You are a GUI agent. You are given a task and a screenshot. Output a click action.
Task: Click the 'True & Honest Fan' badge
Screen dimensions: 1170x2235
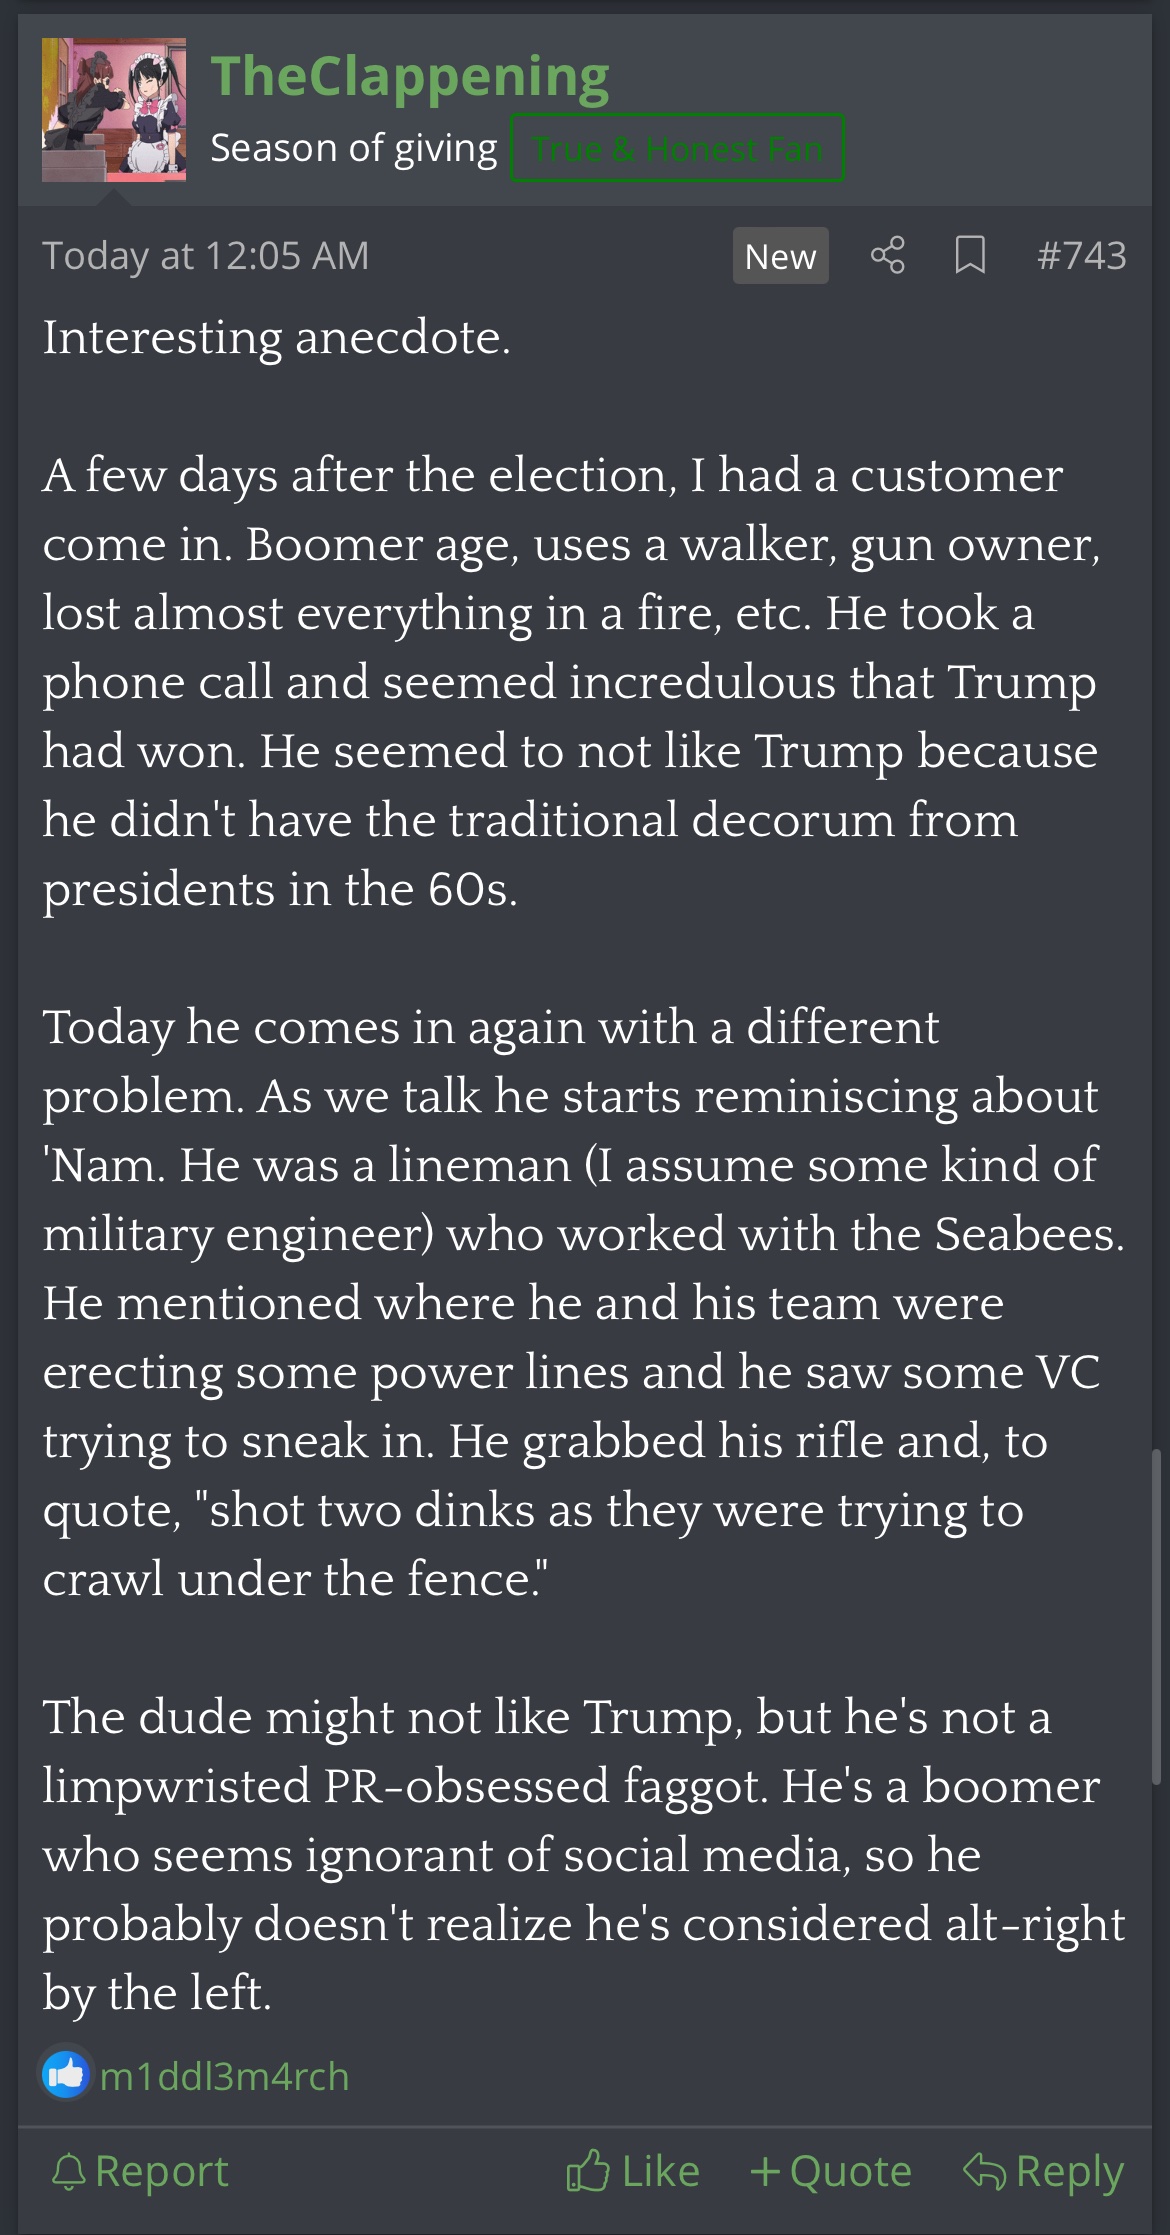click(x=677, y=149)
